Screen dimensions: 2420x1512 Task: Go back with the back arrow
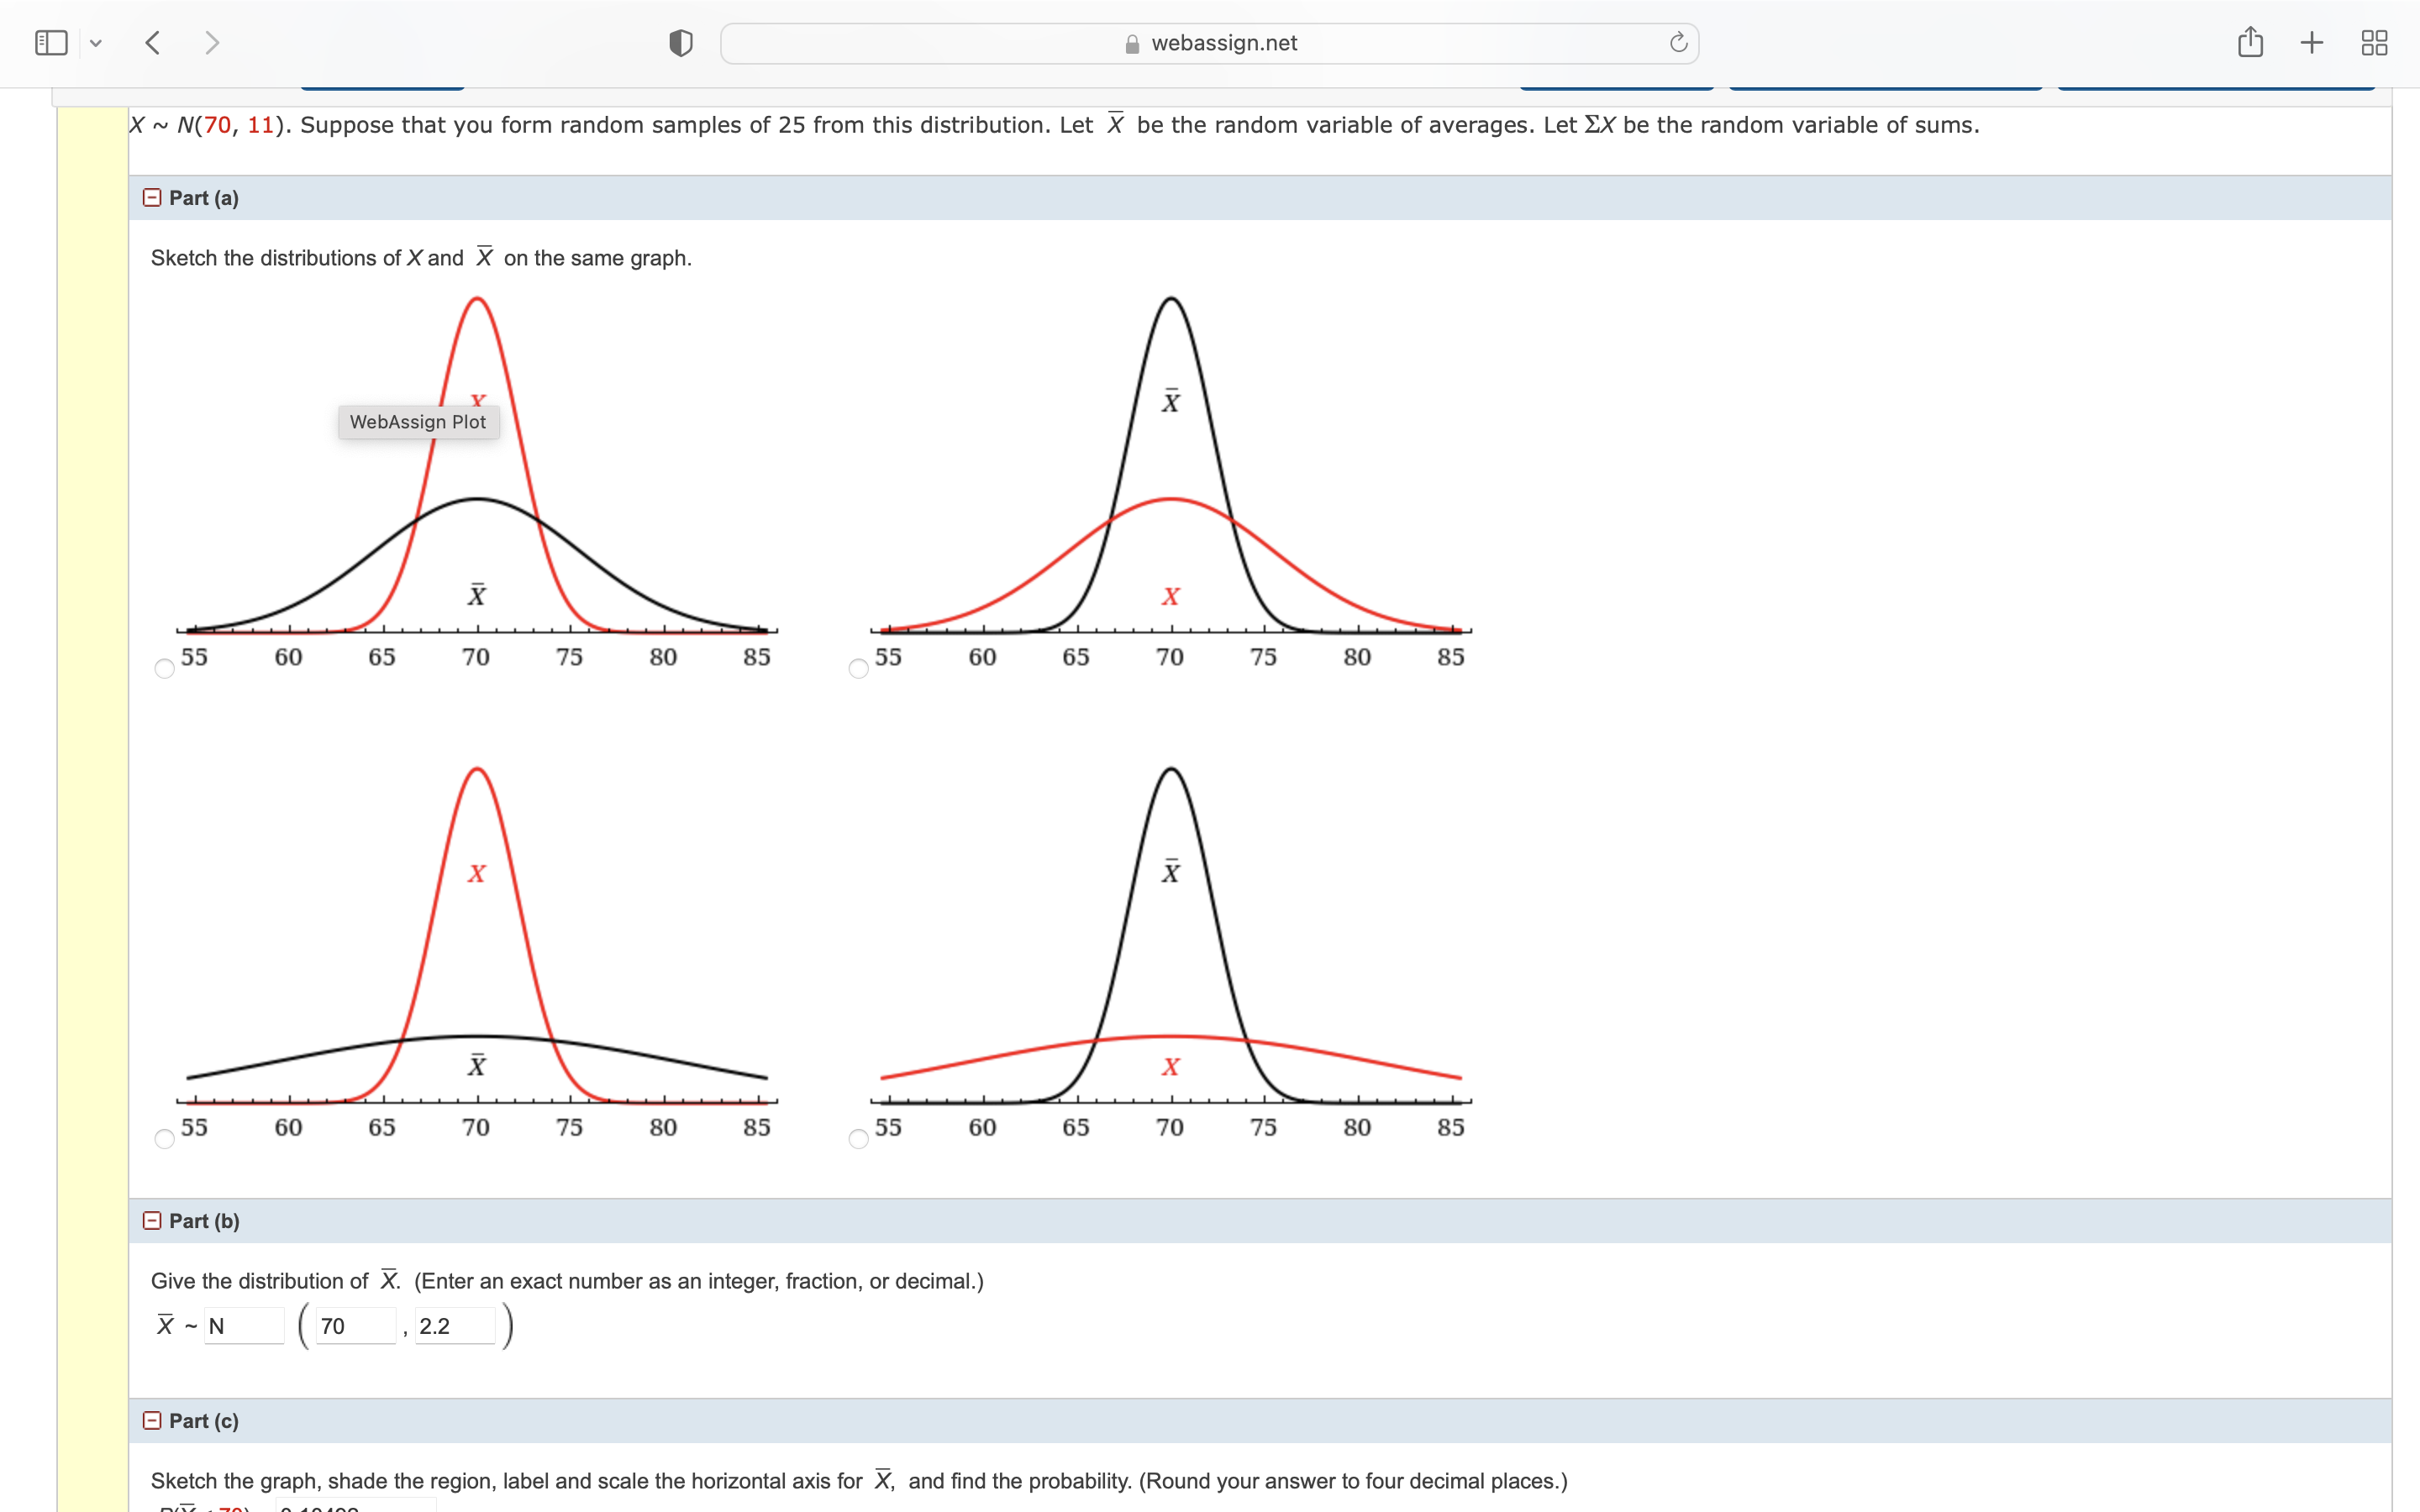point(153,43)
